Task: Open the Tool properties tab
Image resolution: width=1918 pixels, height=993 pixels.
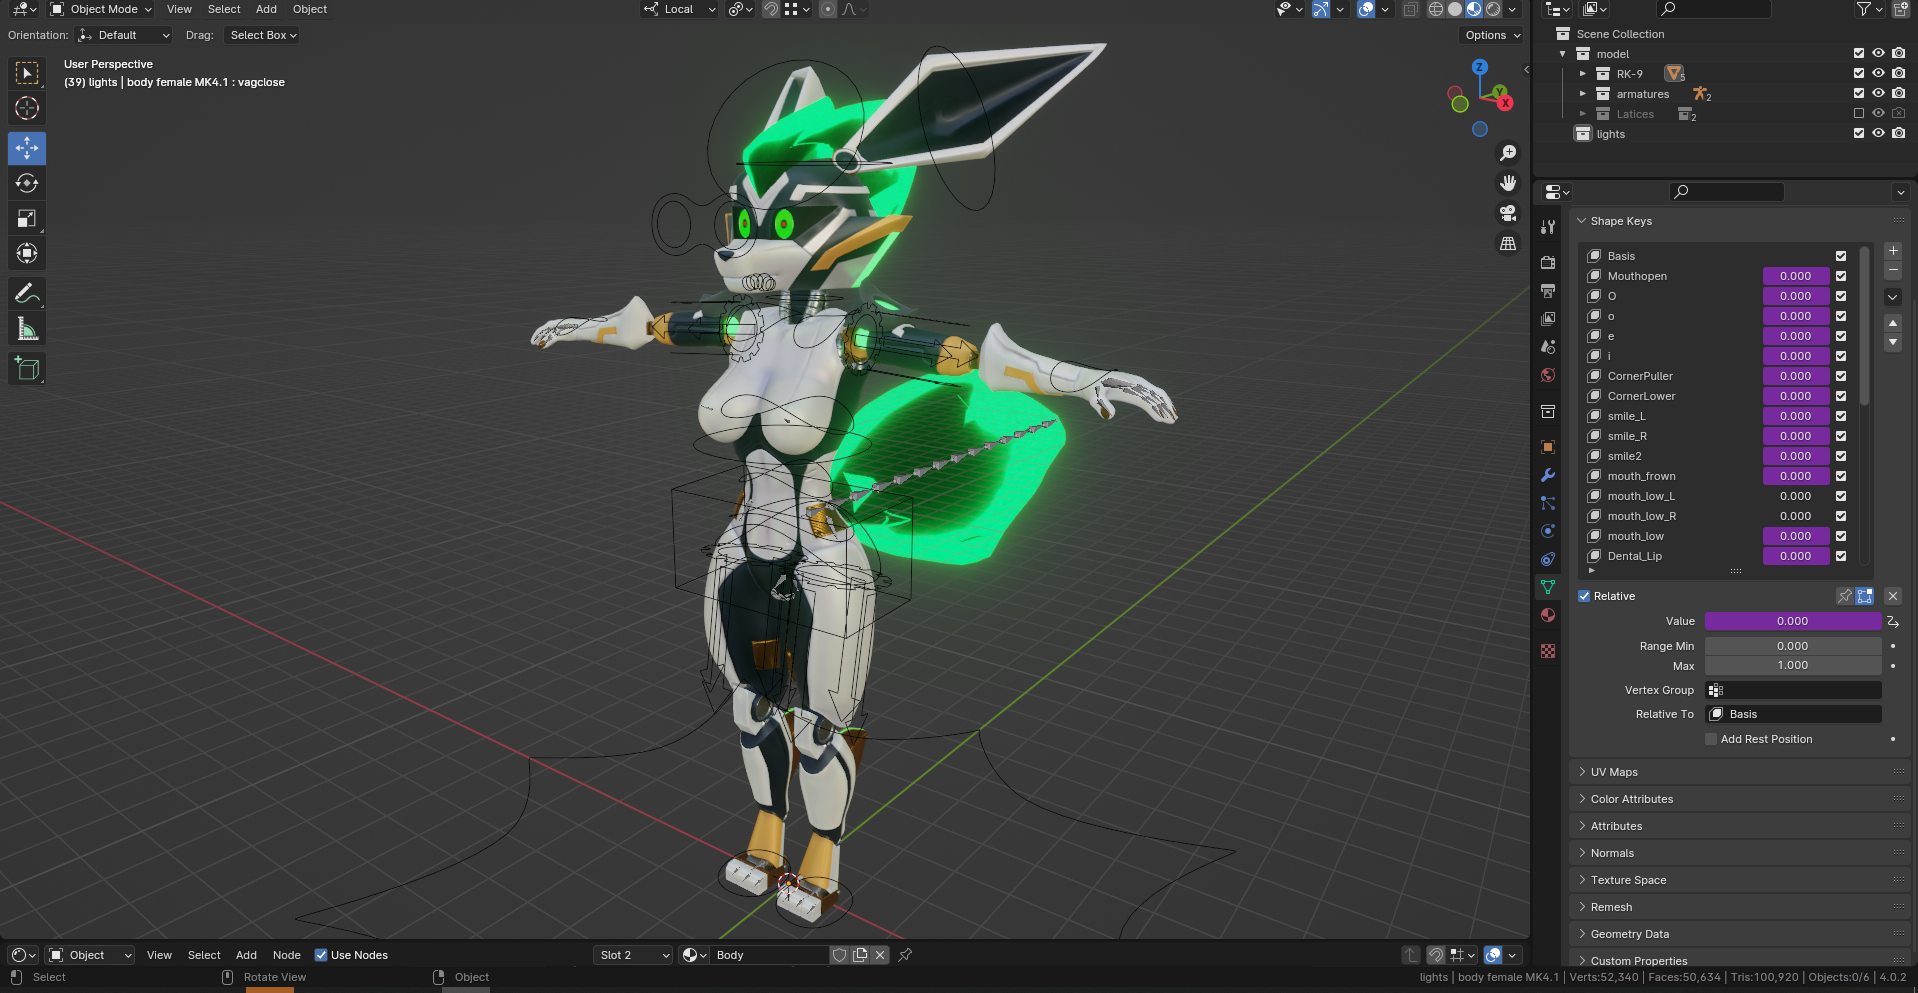Action: 1548,227
